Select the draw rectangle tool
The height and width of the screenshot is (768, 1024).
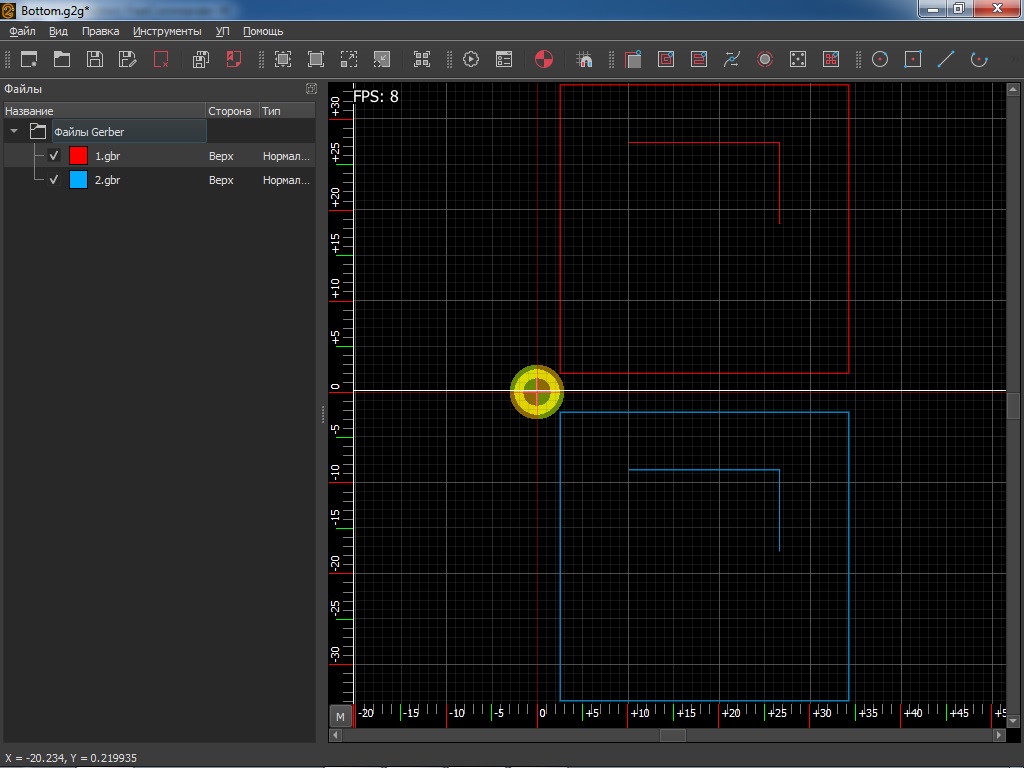pos(912,59)
